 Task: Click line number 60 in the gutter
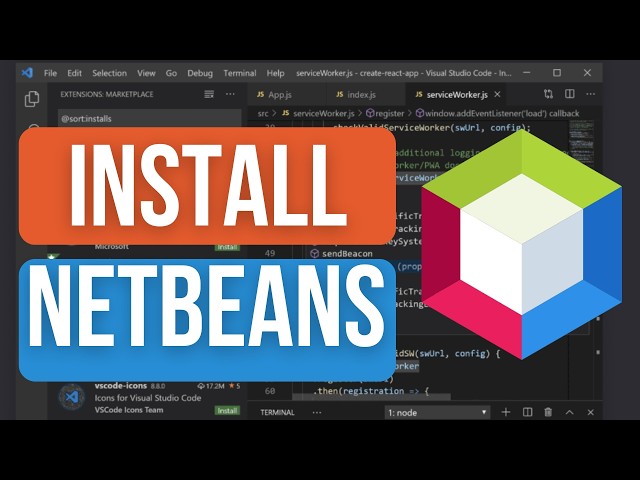pyautogui.click(x=269, y=391)
